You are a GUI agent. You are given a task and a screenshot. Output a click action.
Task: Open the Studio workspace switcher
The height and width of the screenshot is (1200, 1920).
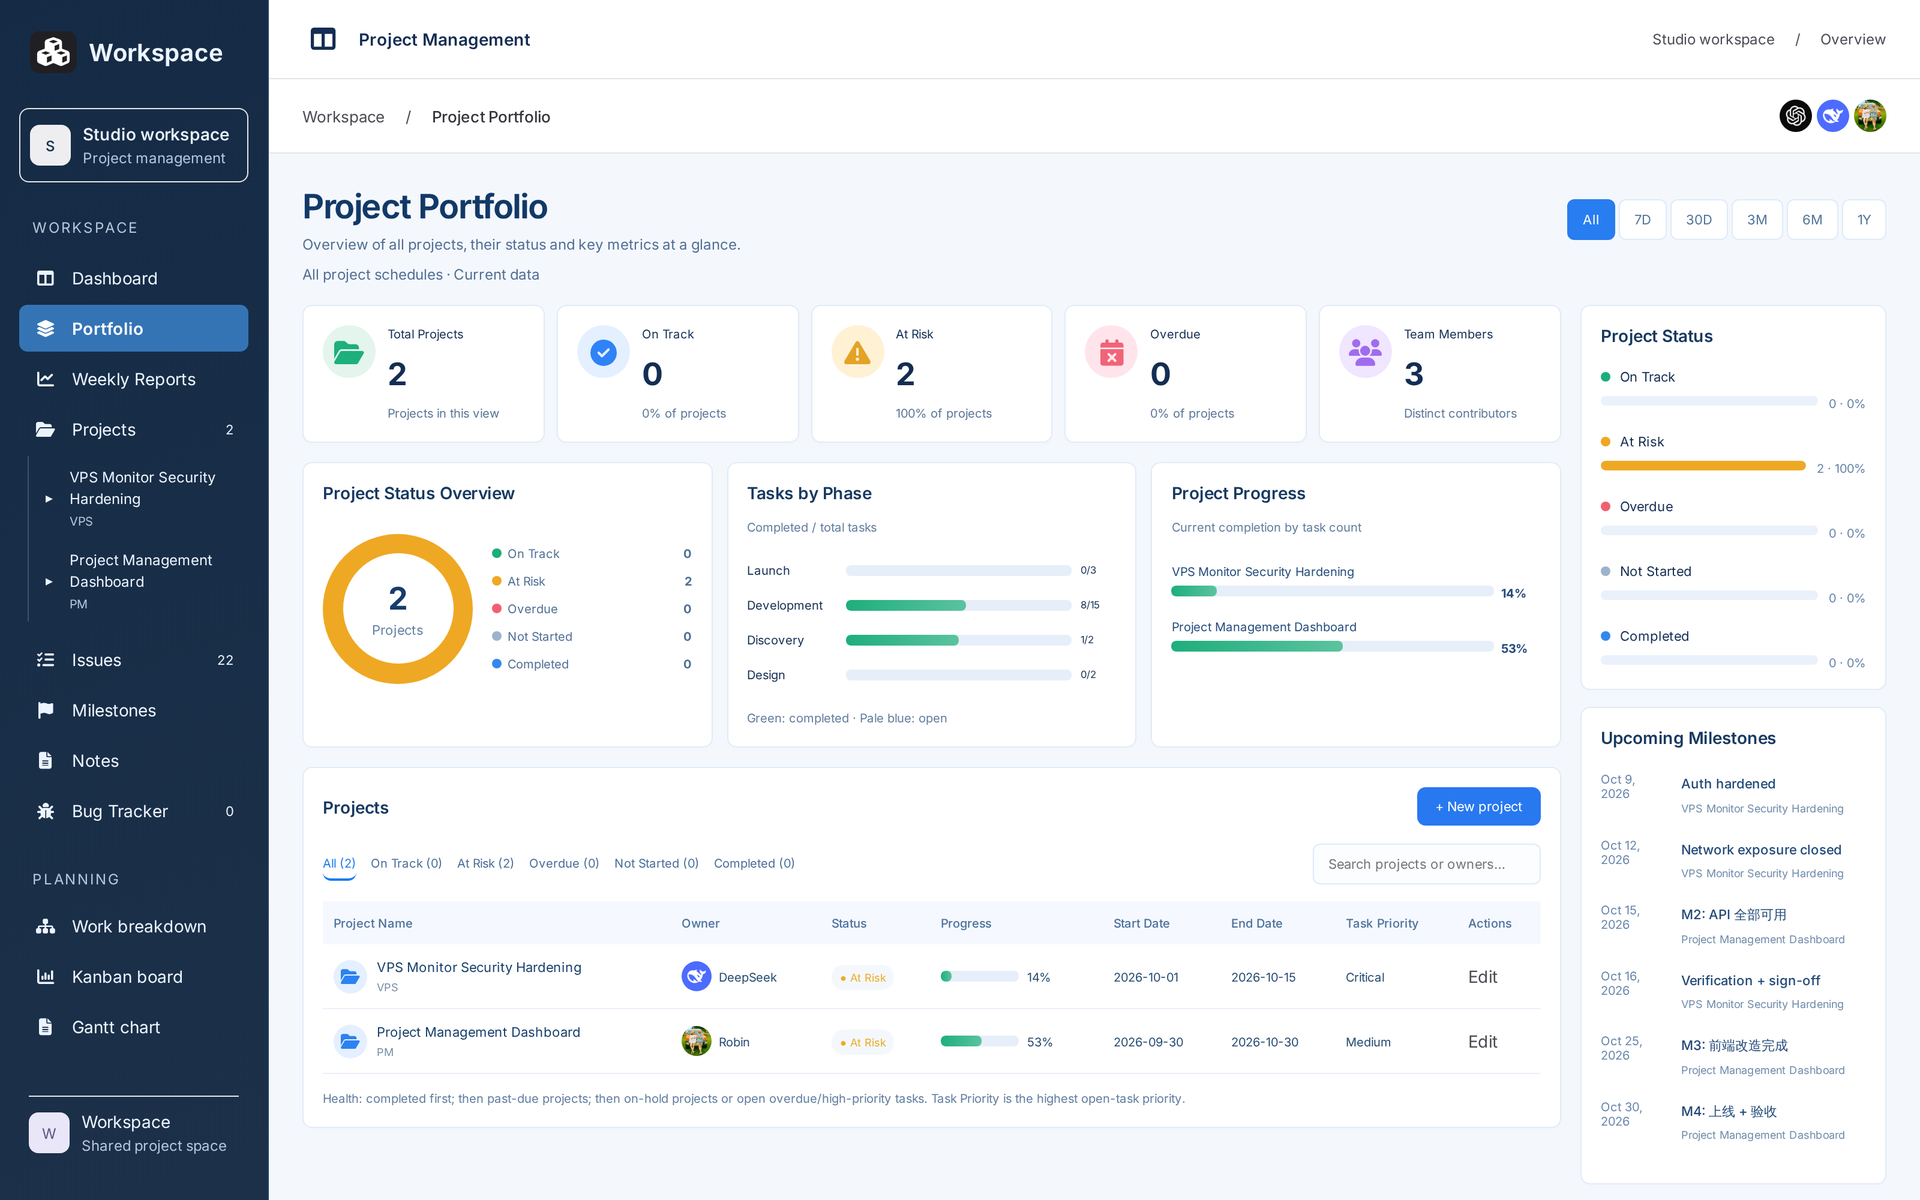pos(134,145)
